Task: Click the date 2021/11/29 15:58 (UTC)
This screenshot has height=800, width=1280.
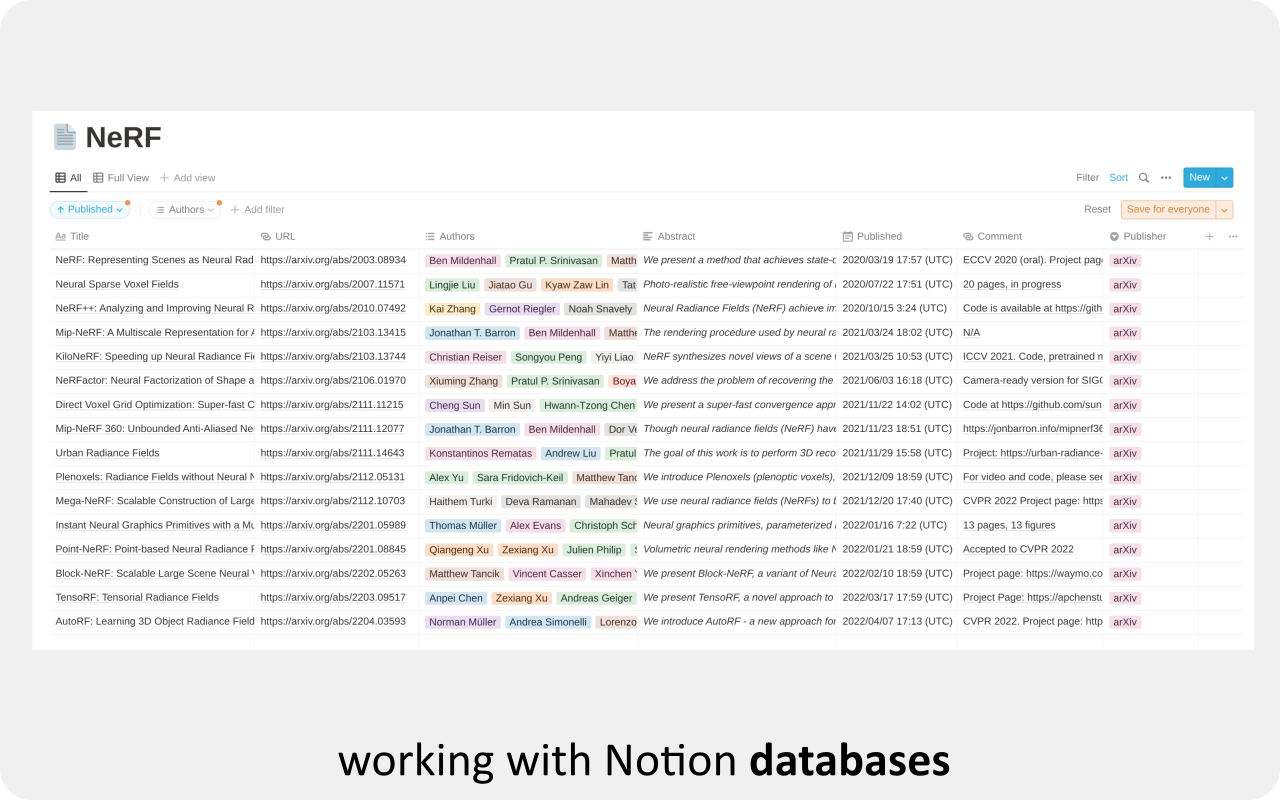Action: click(897, 453)
